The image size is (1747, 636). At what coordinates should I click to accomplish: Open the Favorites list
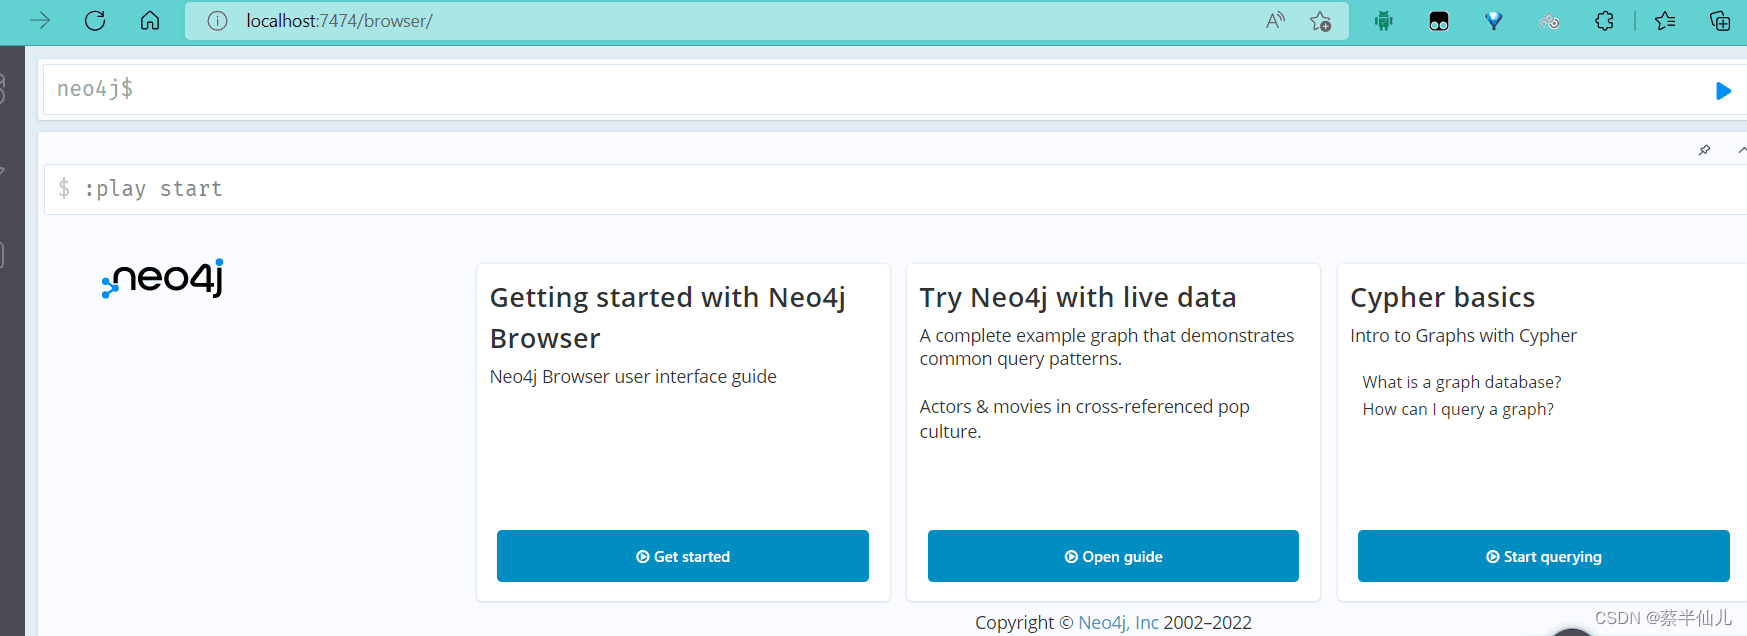pyautogui.click(x=1665, y=21)
